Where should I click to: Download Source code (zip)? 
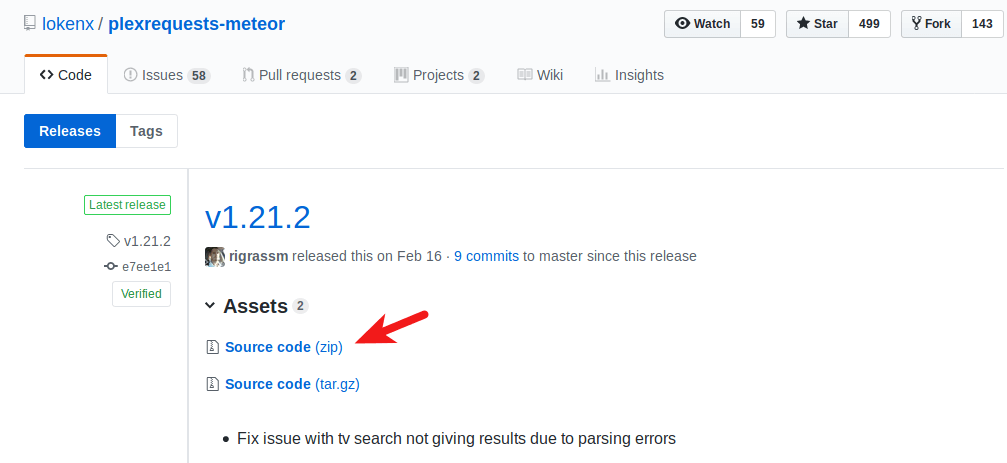tap(284, 347)
